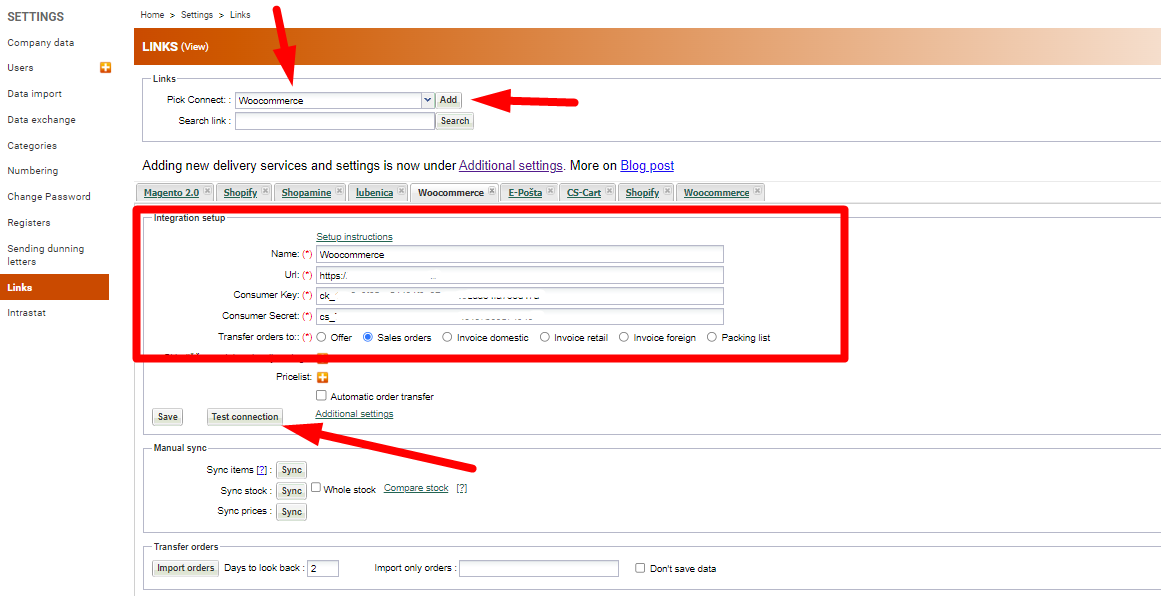Open the underlined Woocommerce tab at the end
This screenshot has height=596, width=1161.
pos(716,192)
